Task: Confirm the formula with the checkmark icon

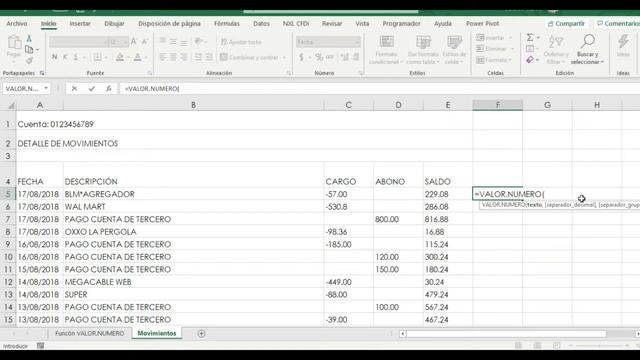Action: point(91,89)
